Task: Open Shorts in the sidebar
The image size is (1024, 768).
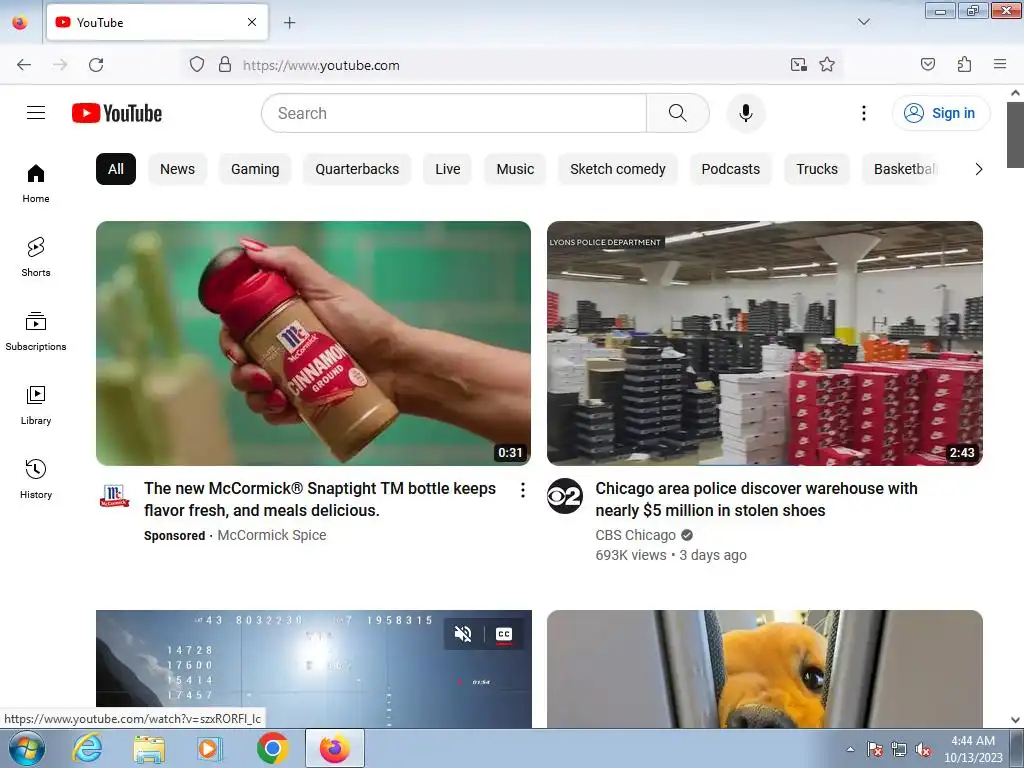Action: (36, 257)
